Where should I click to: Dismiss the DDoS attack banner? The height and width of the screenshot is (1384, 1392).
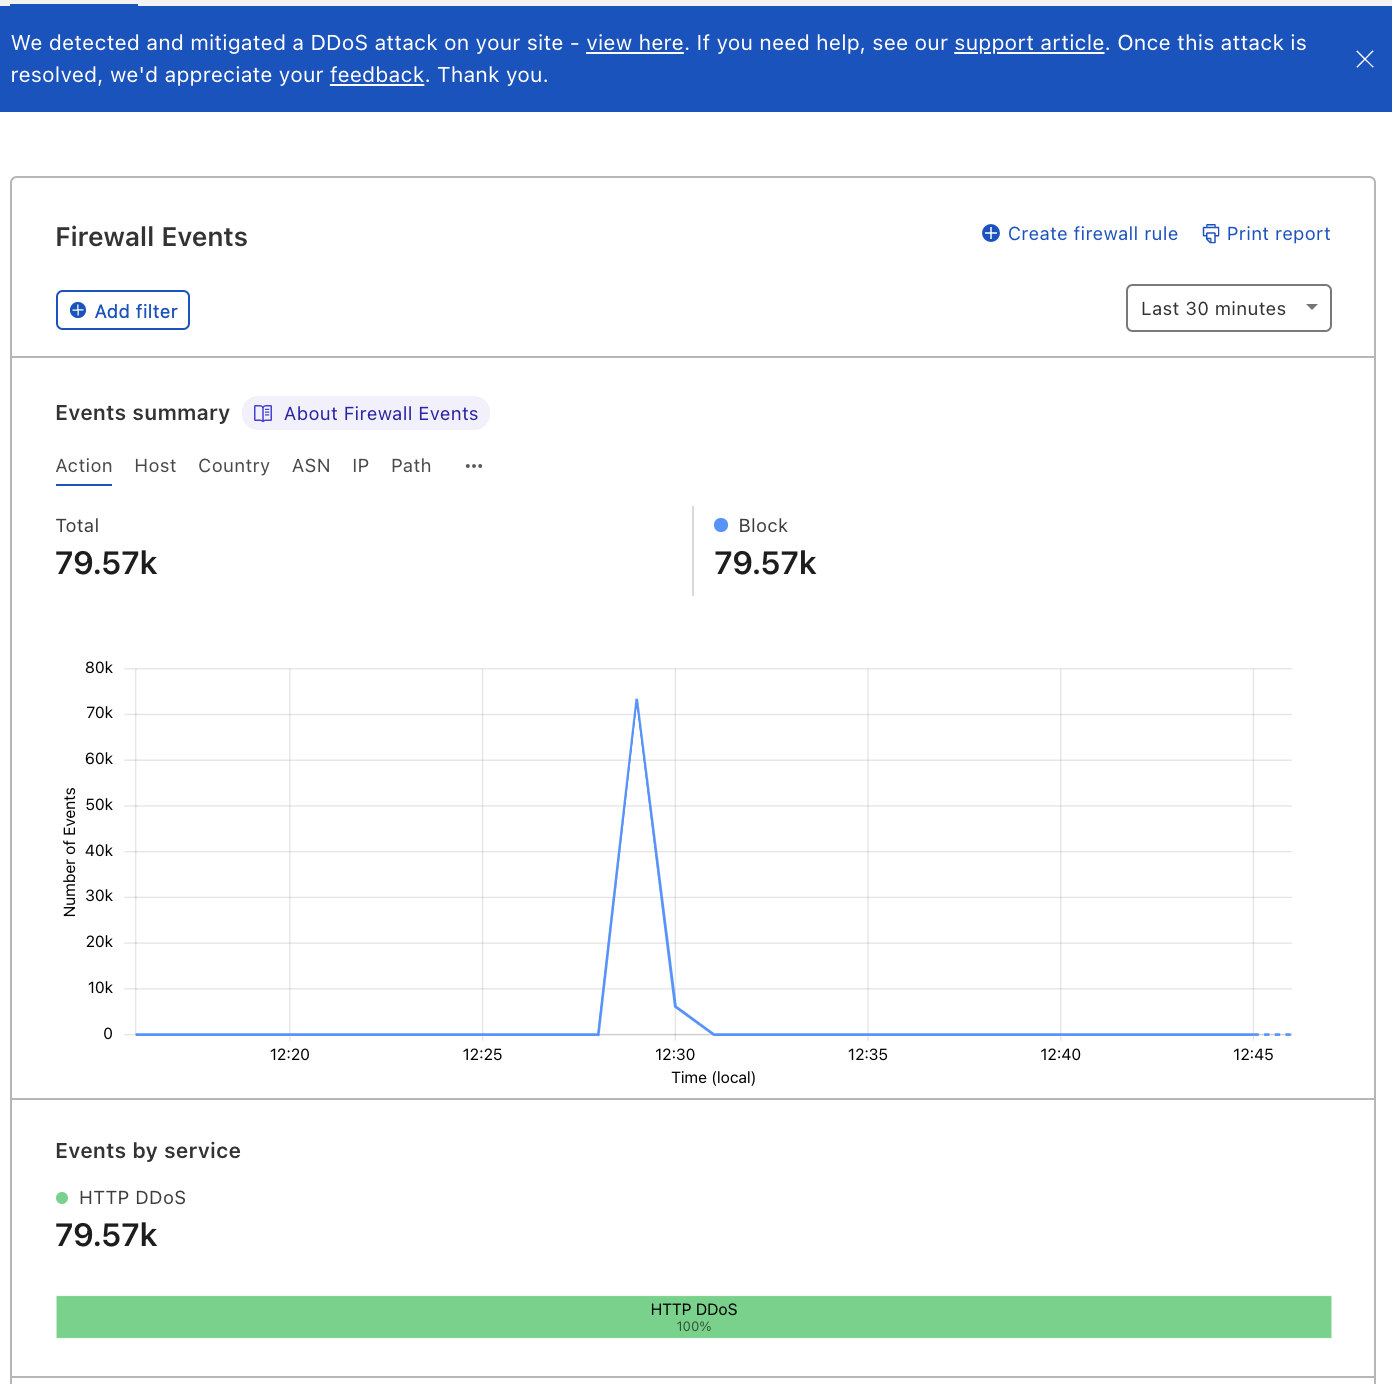pos(1364,59)
